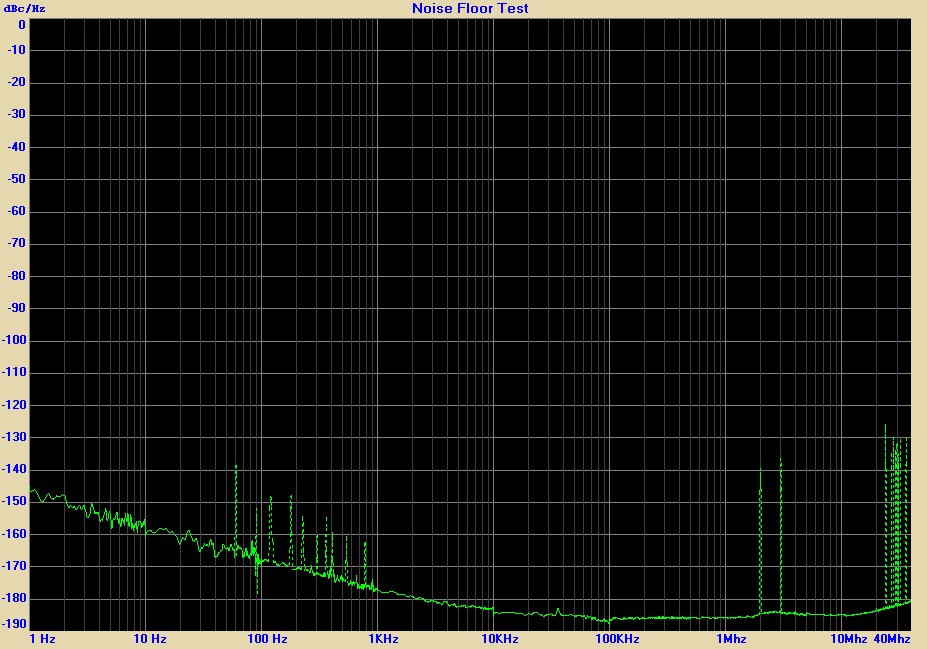Click the '10 Hz' frequency axis label
Screen dimensions: 927x649
point(150,639)
